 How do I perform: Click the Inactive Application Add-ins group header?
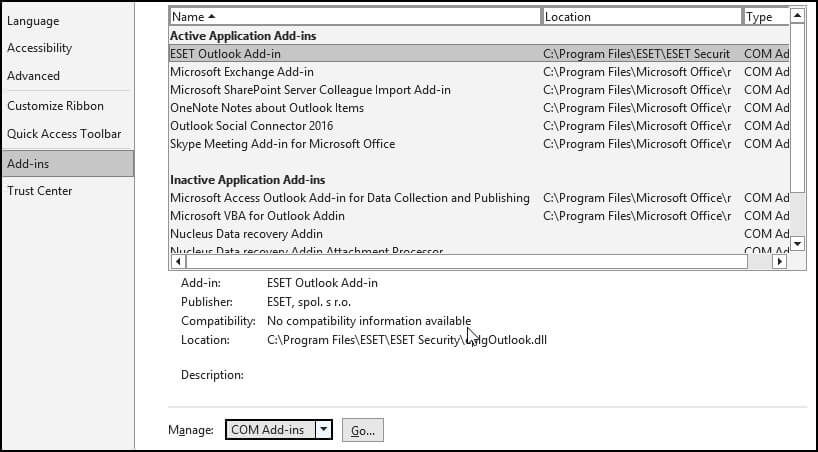tap(248, 180)
